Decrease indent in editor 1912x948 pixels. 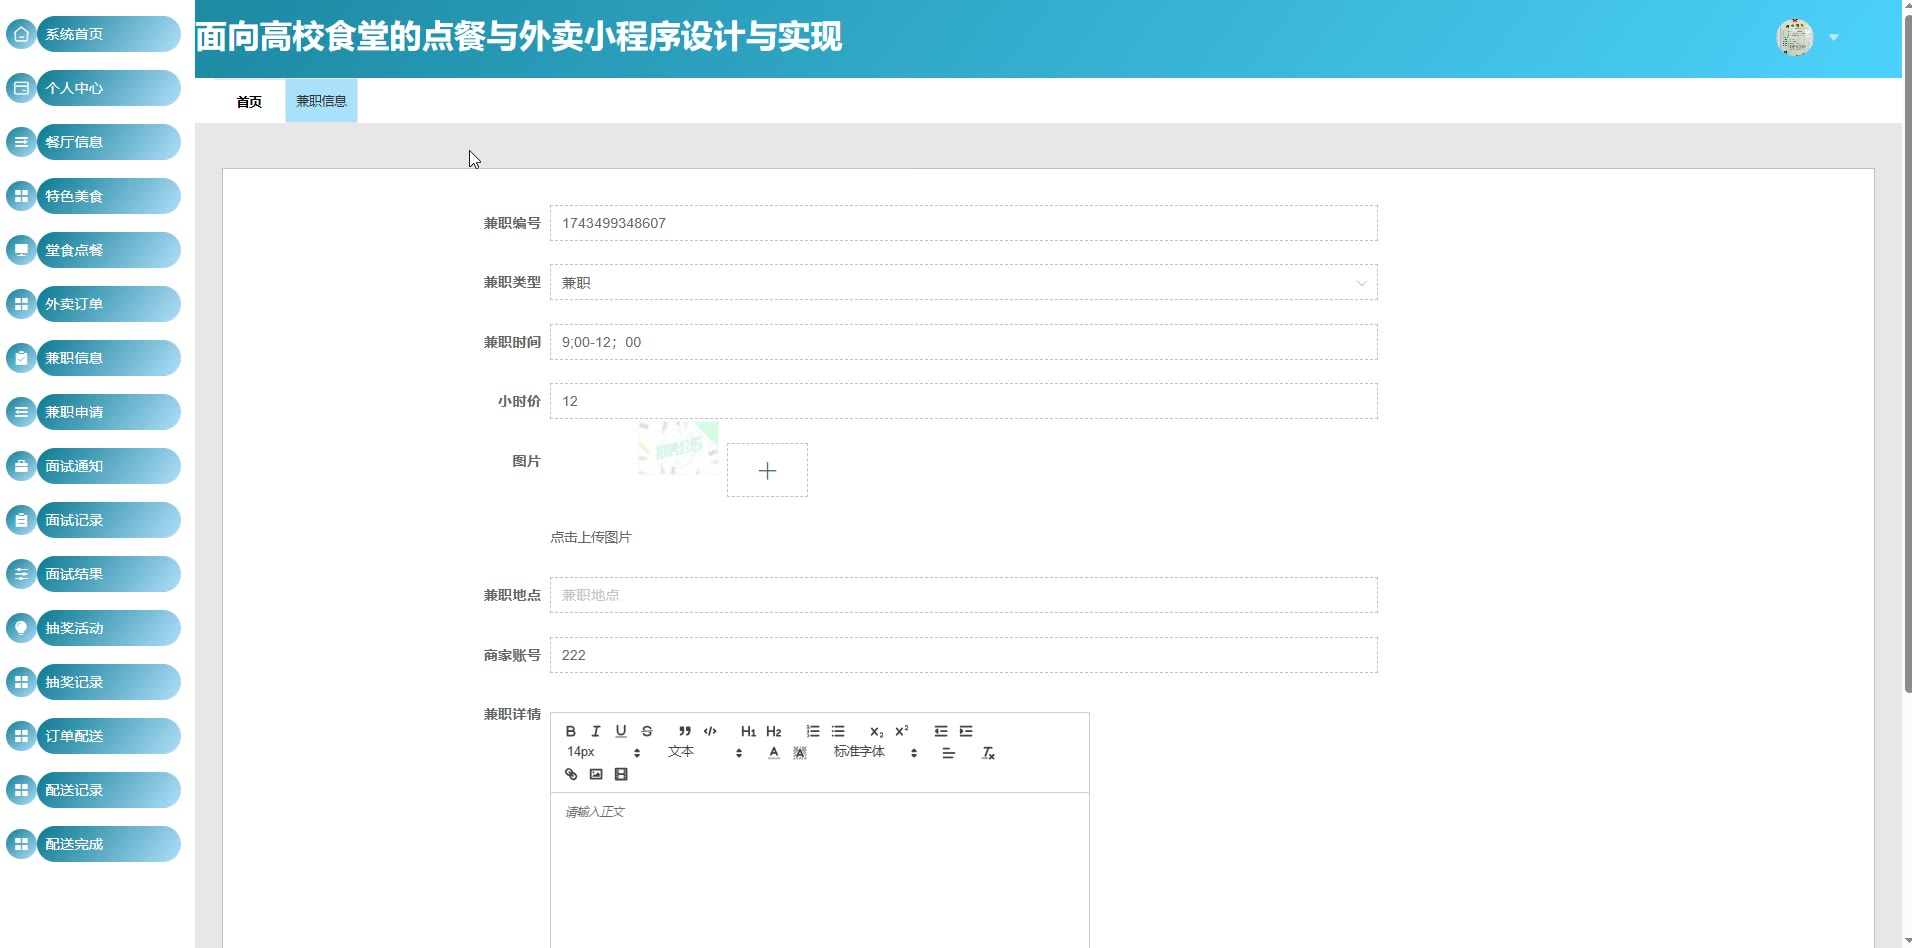pyautogui.click(x=941, y=731)
